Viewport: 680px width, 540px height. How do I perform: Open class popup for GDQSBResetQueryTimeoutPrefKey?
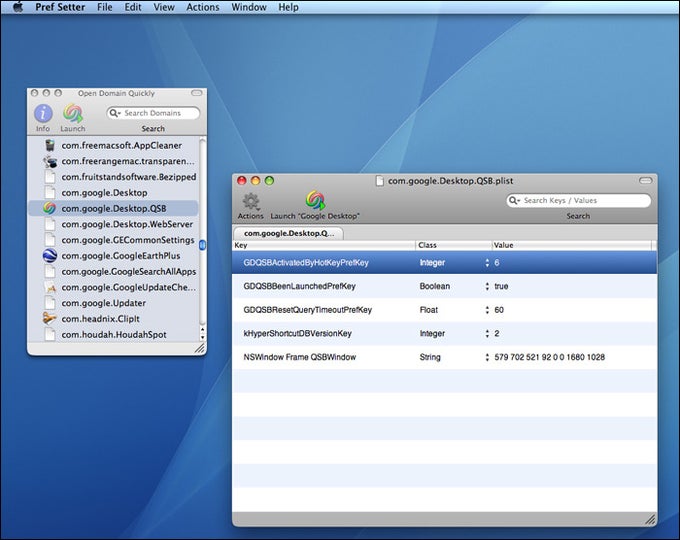tap(487, 310)
